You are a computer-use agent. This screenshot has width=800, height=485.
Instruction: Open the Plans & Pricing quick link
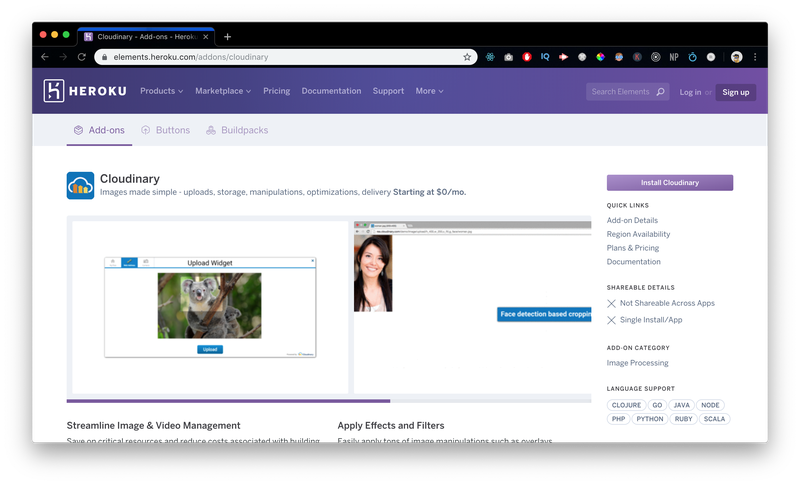pyautogui.click(x=633, y=248)
